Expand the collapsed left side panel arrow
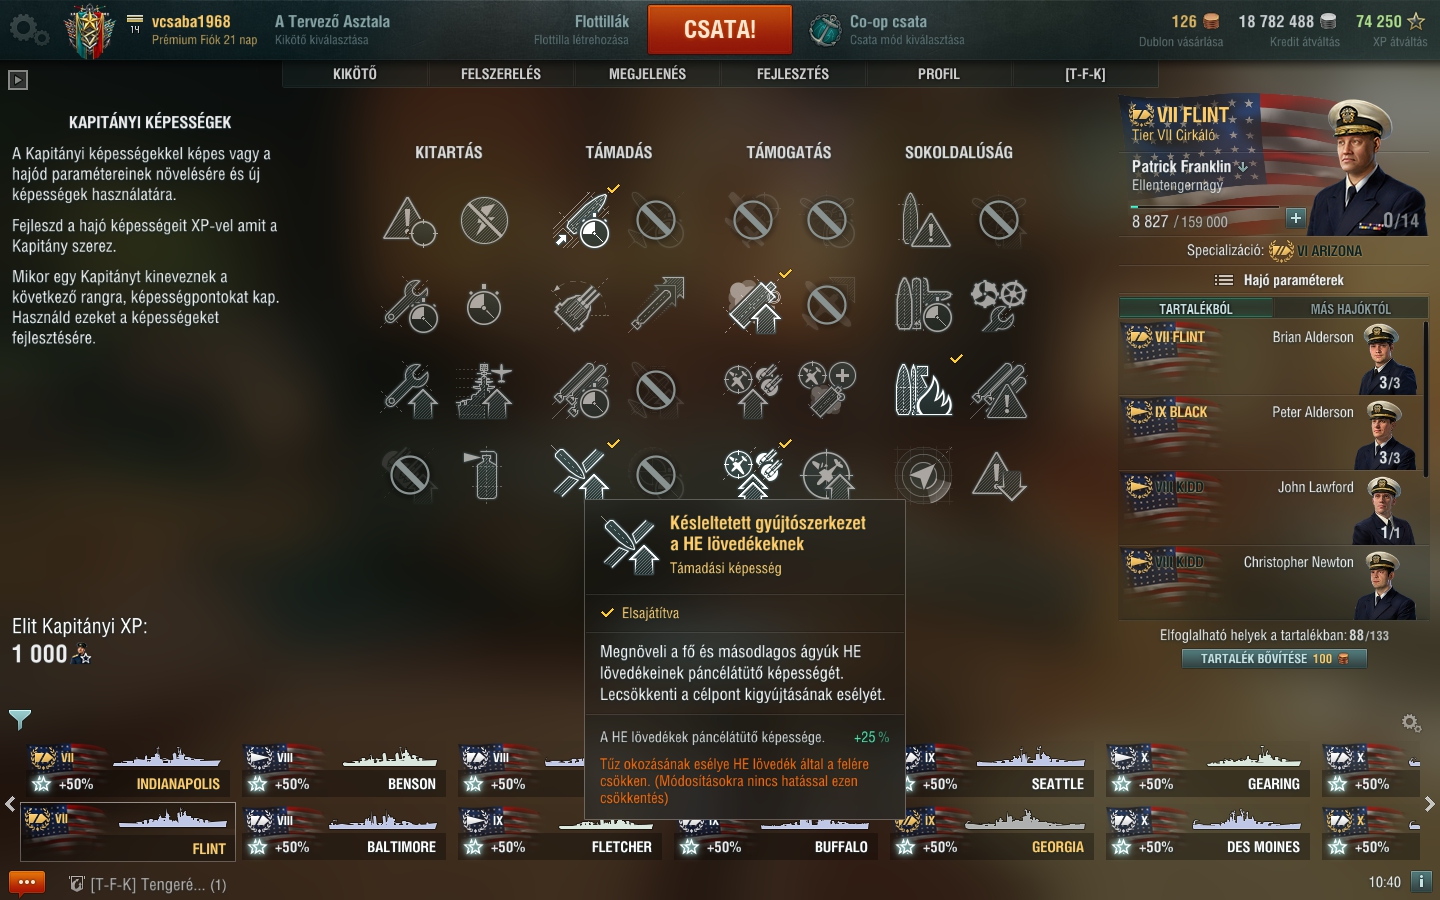 click(18, 80)
